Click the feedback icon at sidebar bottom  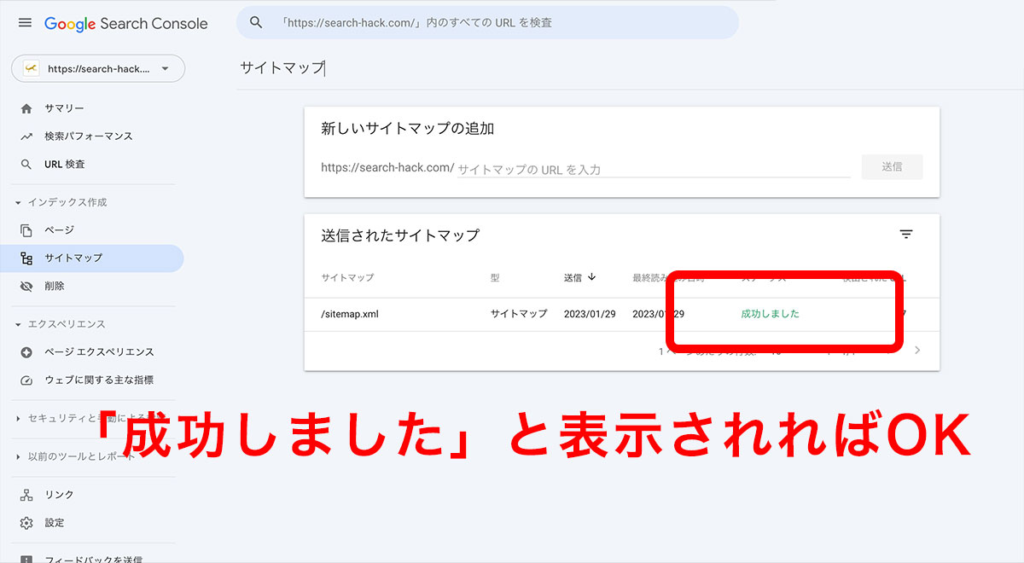26,559
